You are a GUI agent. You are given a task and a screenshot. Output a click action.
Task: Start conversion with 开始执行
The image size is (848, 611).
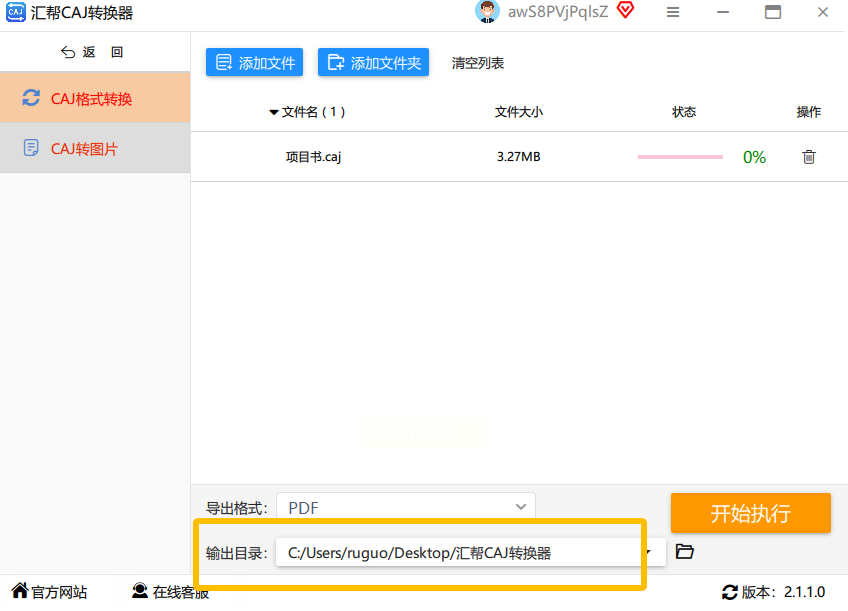pos(751,513)
